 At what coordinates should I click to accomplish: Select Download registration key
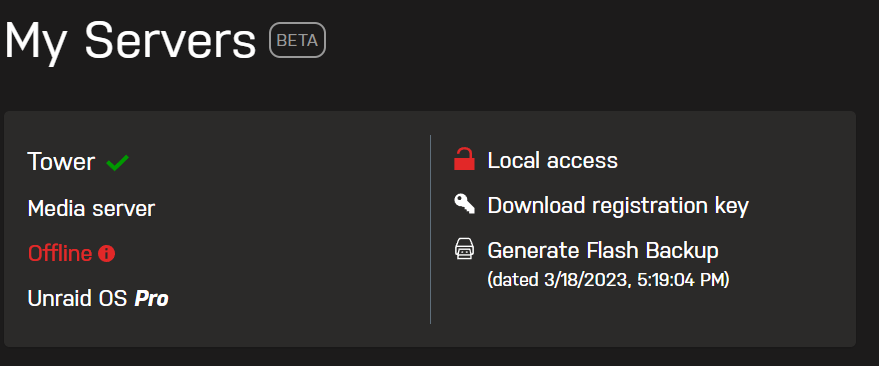coord(618,206)
